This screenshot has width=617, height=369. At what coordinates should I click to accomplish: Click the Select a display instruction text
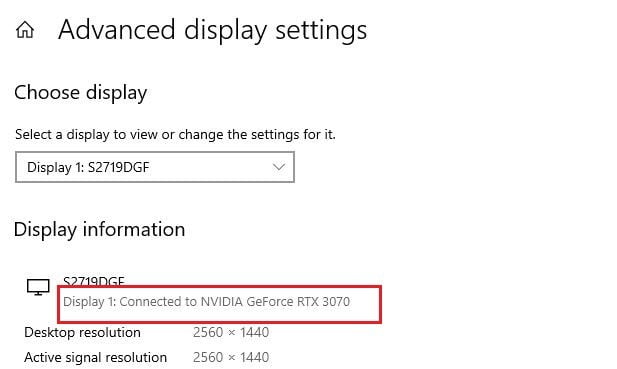pyautogui.click(x=175, y=135)
